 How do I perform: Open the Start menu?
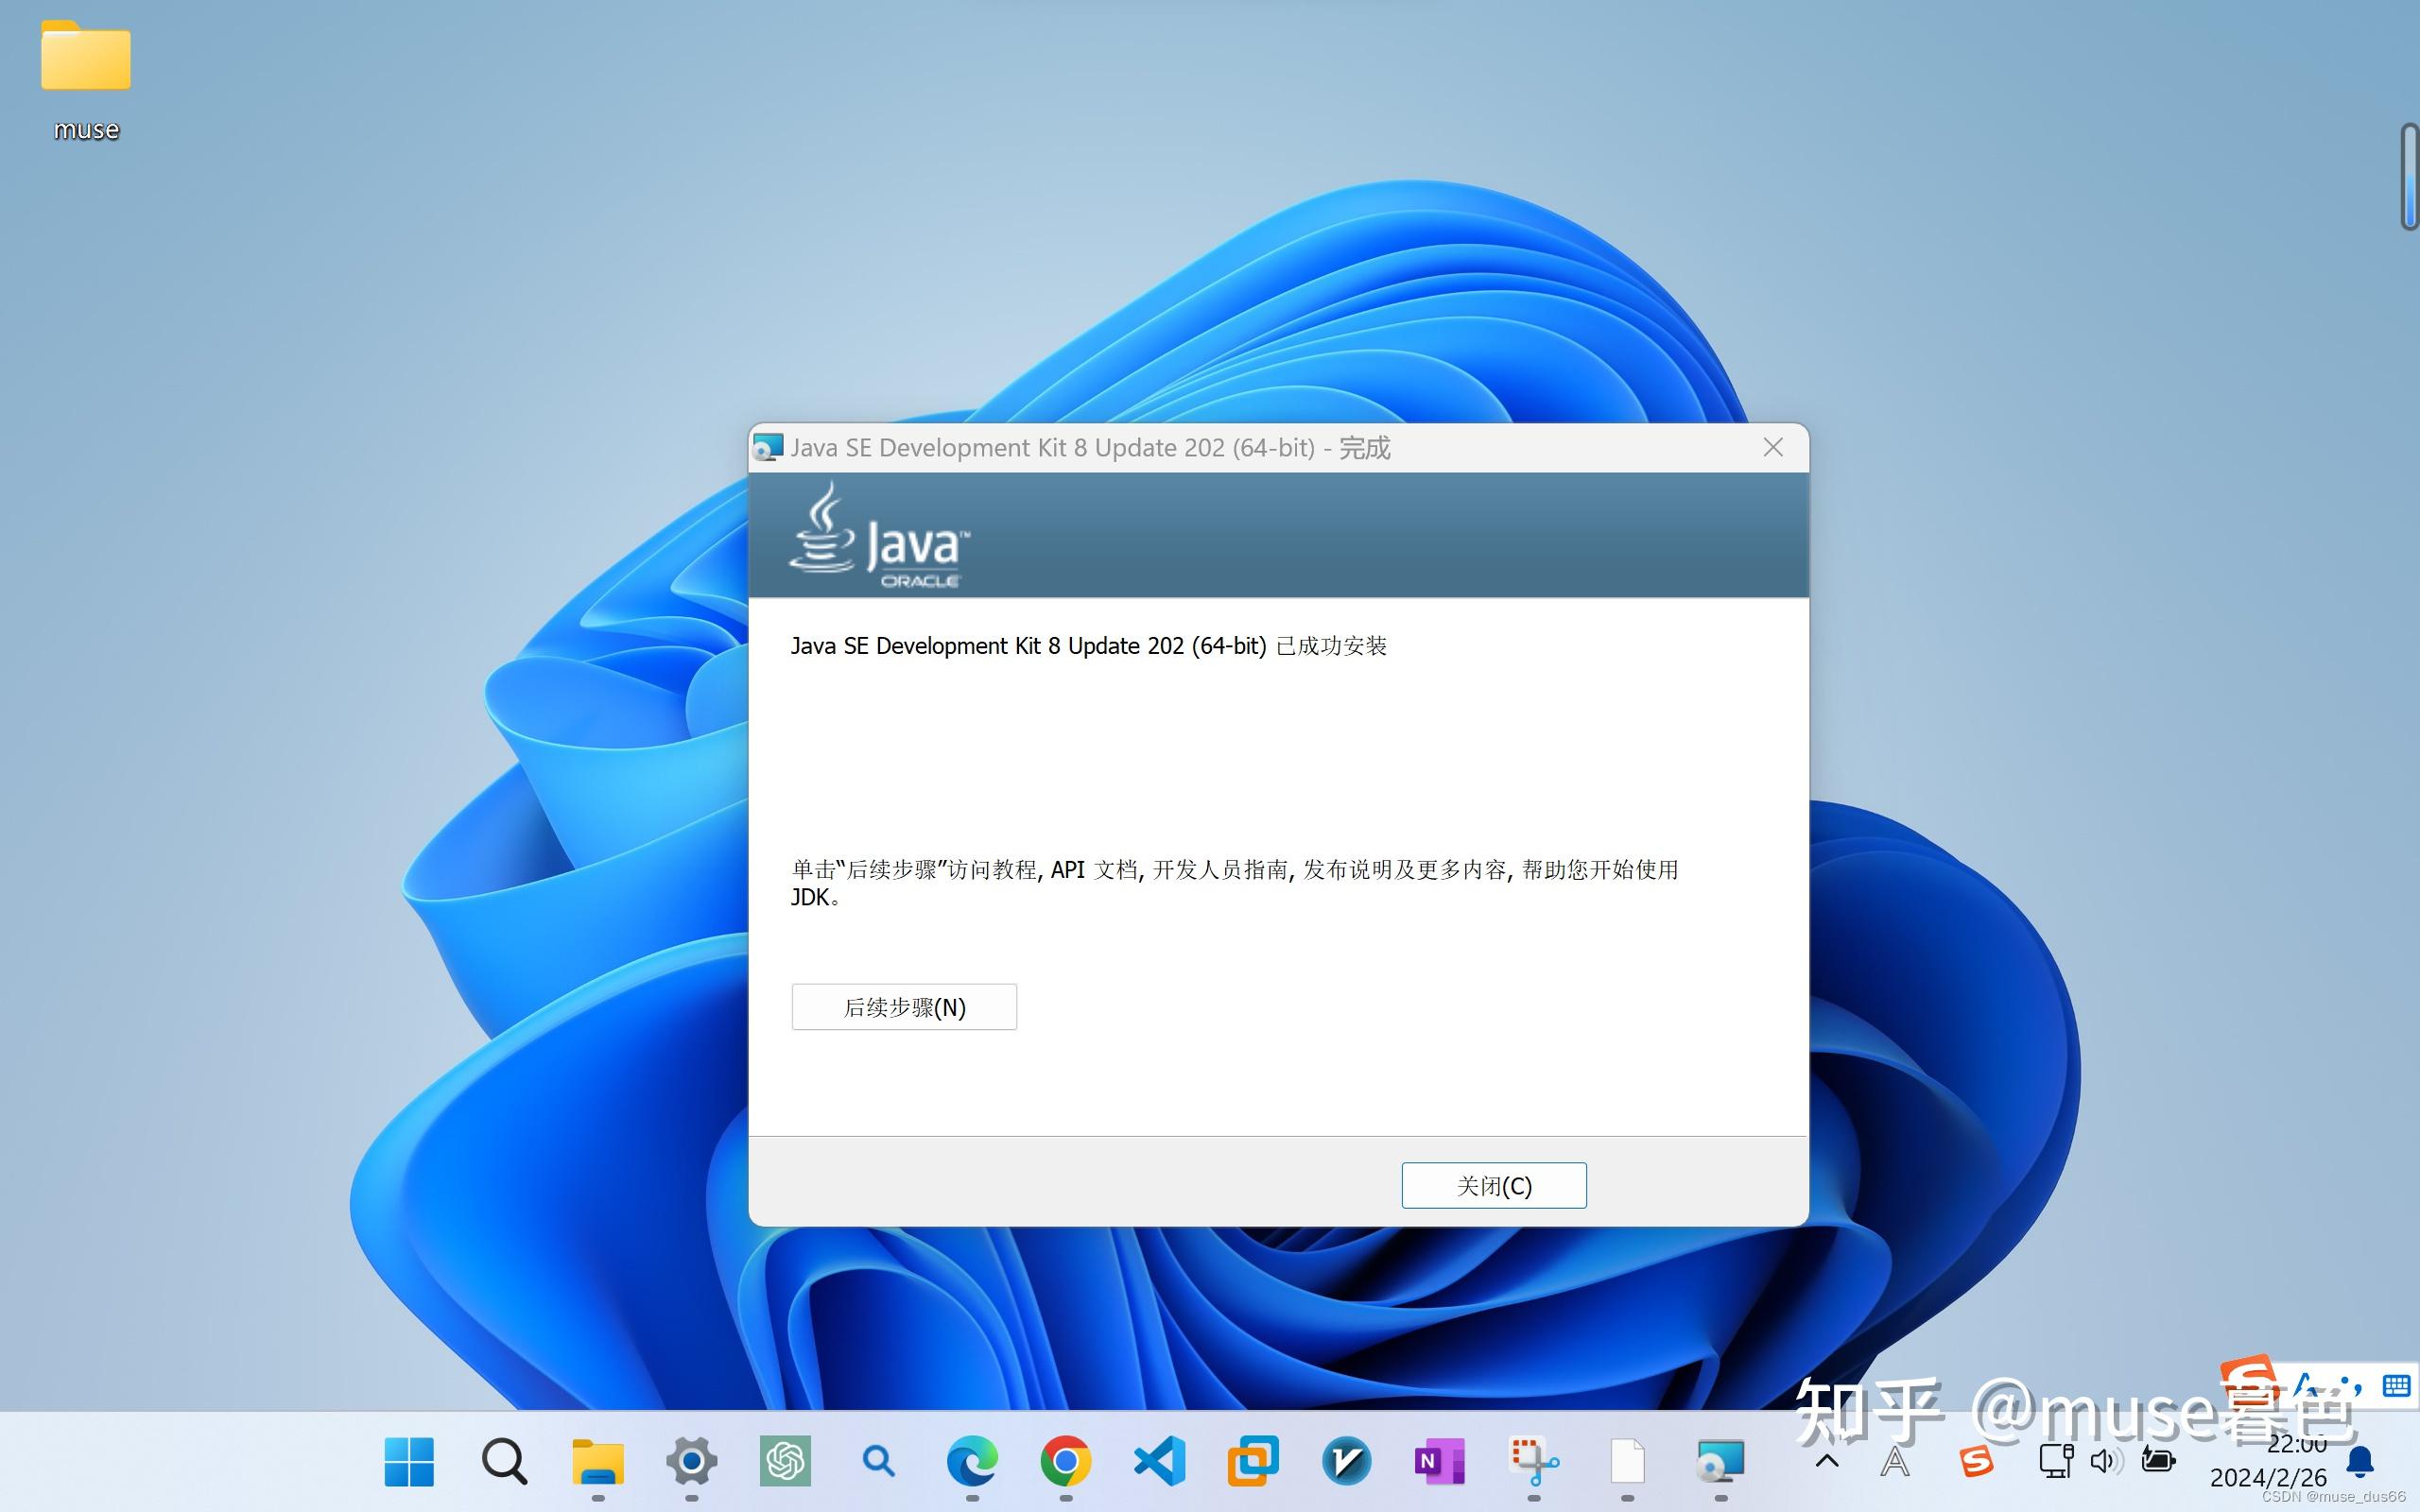tap(409, 1460)
